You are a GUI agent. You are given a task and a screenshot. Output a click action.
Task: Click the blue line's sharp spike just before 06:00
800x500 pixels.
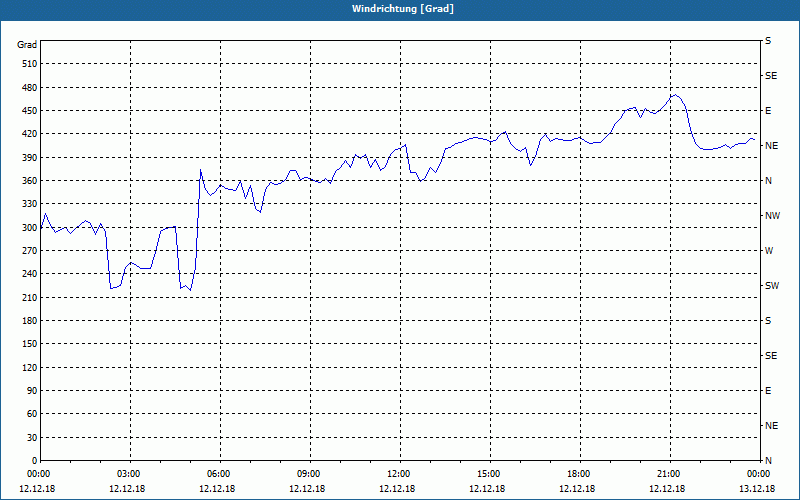pos(201,170)
